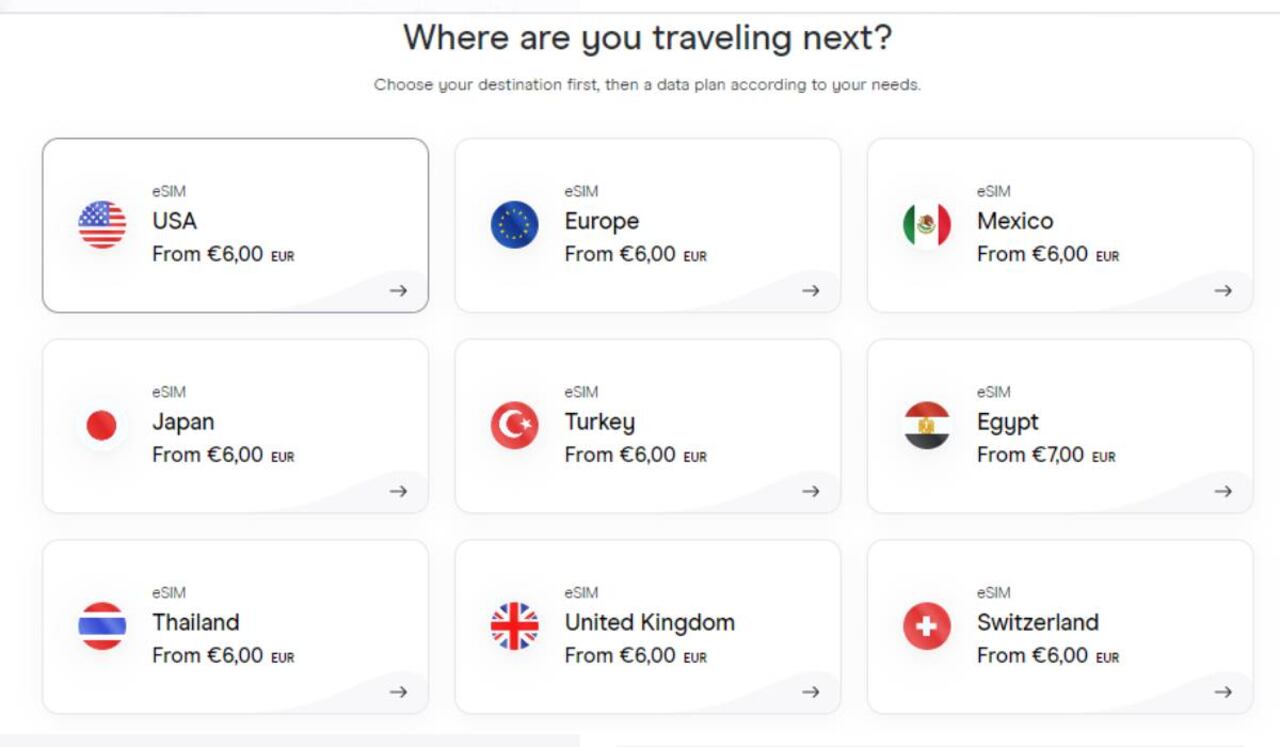The width and height of the screenshot is (1280, 747).
Task: Select the highlighted USA card
Action: pos(235,224)
